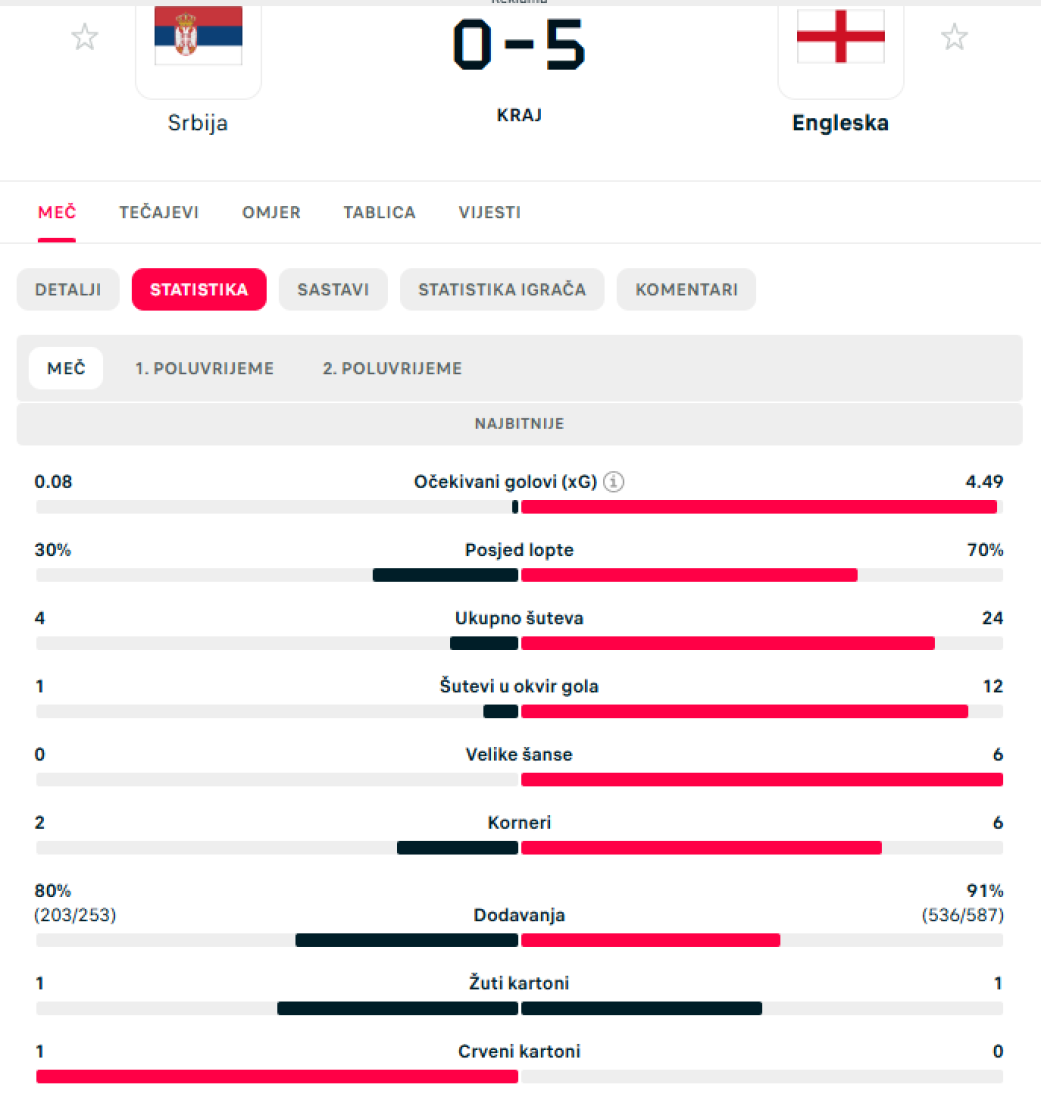Collapse the Najbitnije section header
Screen dimensions: 1041x1100
(x=520, y=424)
